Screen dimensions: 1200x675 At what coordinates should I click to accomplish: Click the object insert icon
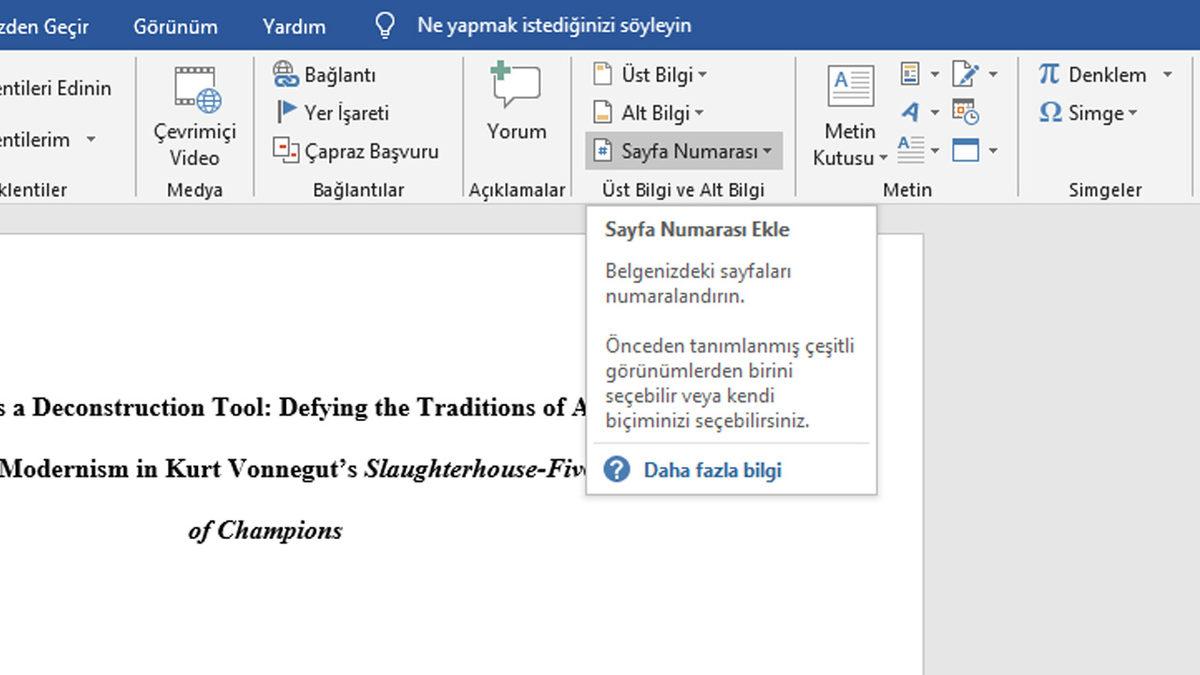click(965, 150)
